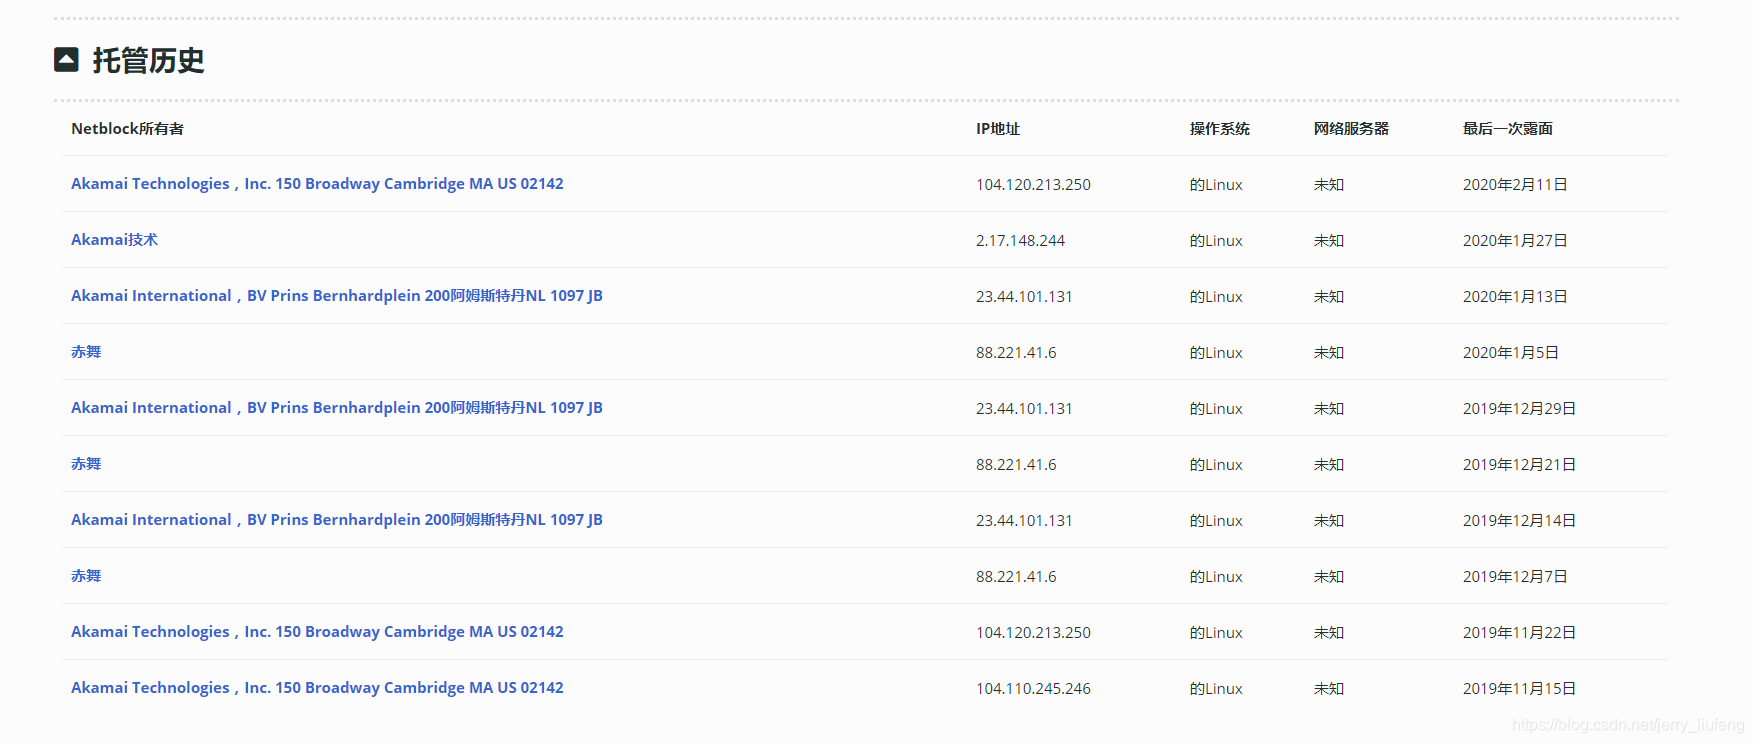This screenshot has width=1753, height=743.
Task: Click the date 2019年12月21日
Action: tap(1519, 465)
